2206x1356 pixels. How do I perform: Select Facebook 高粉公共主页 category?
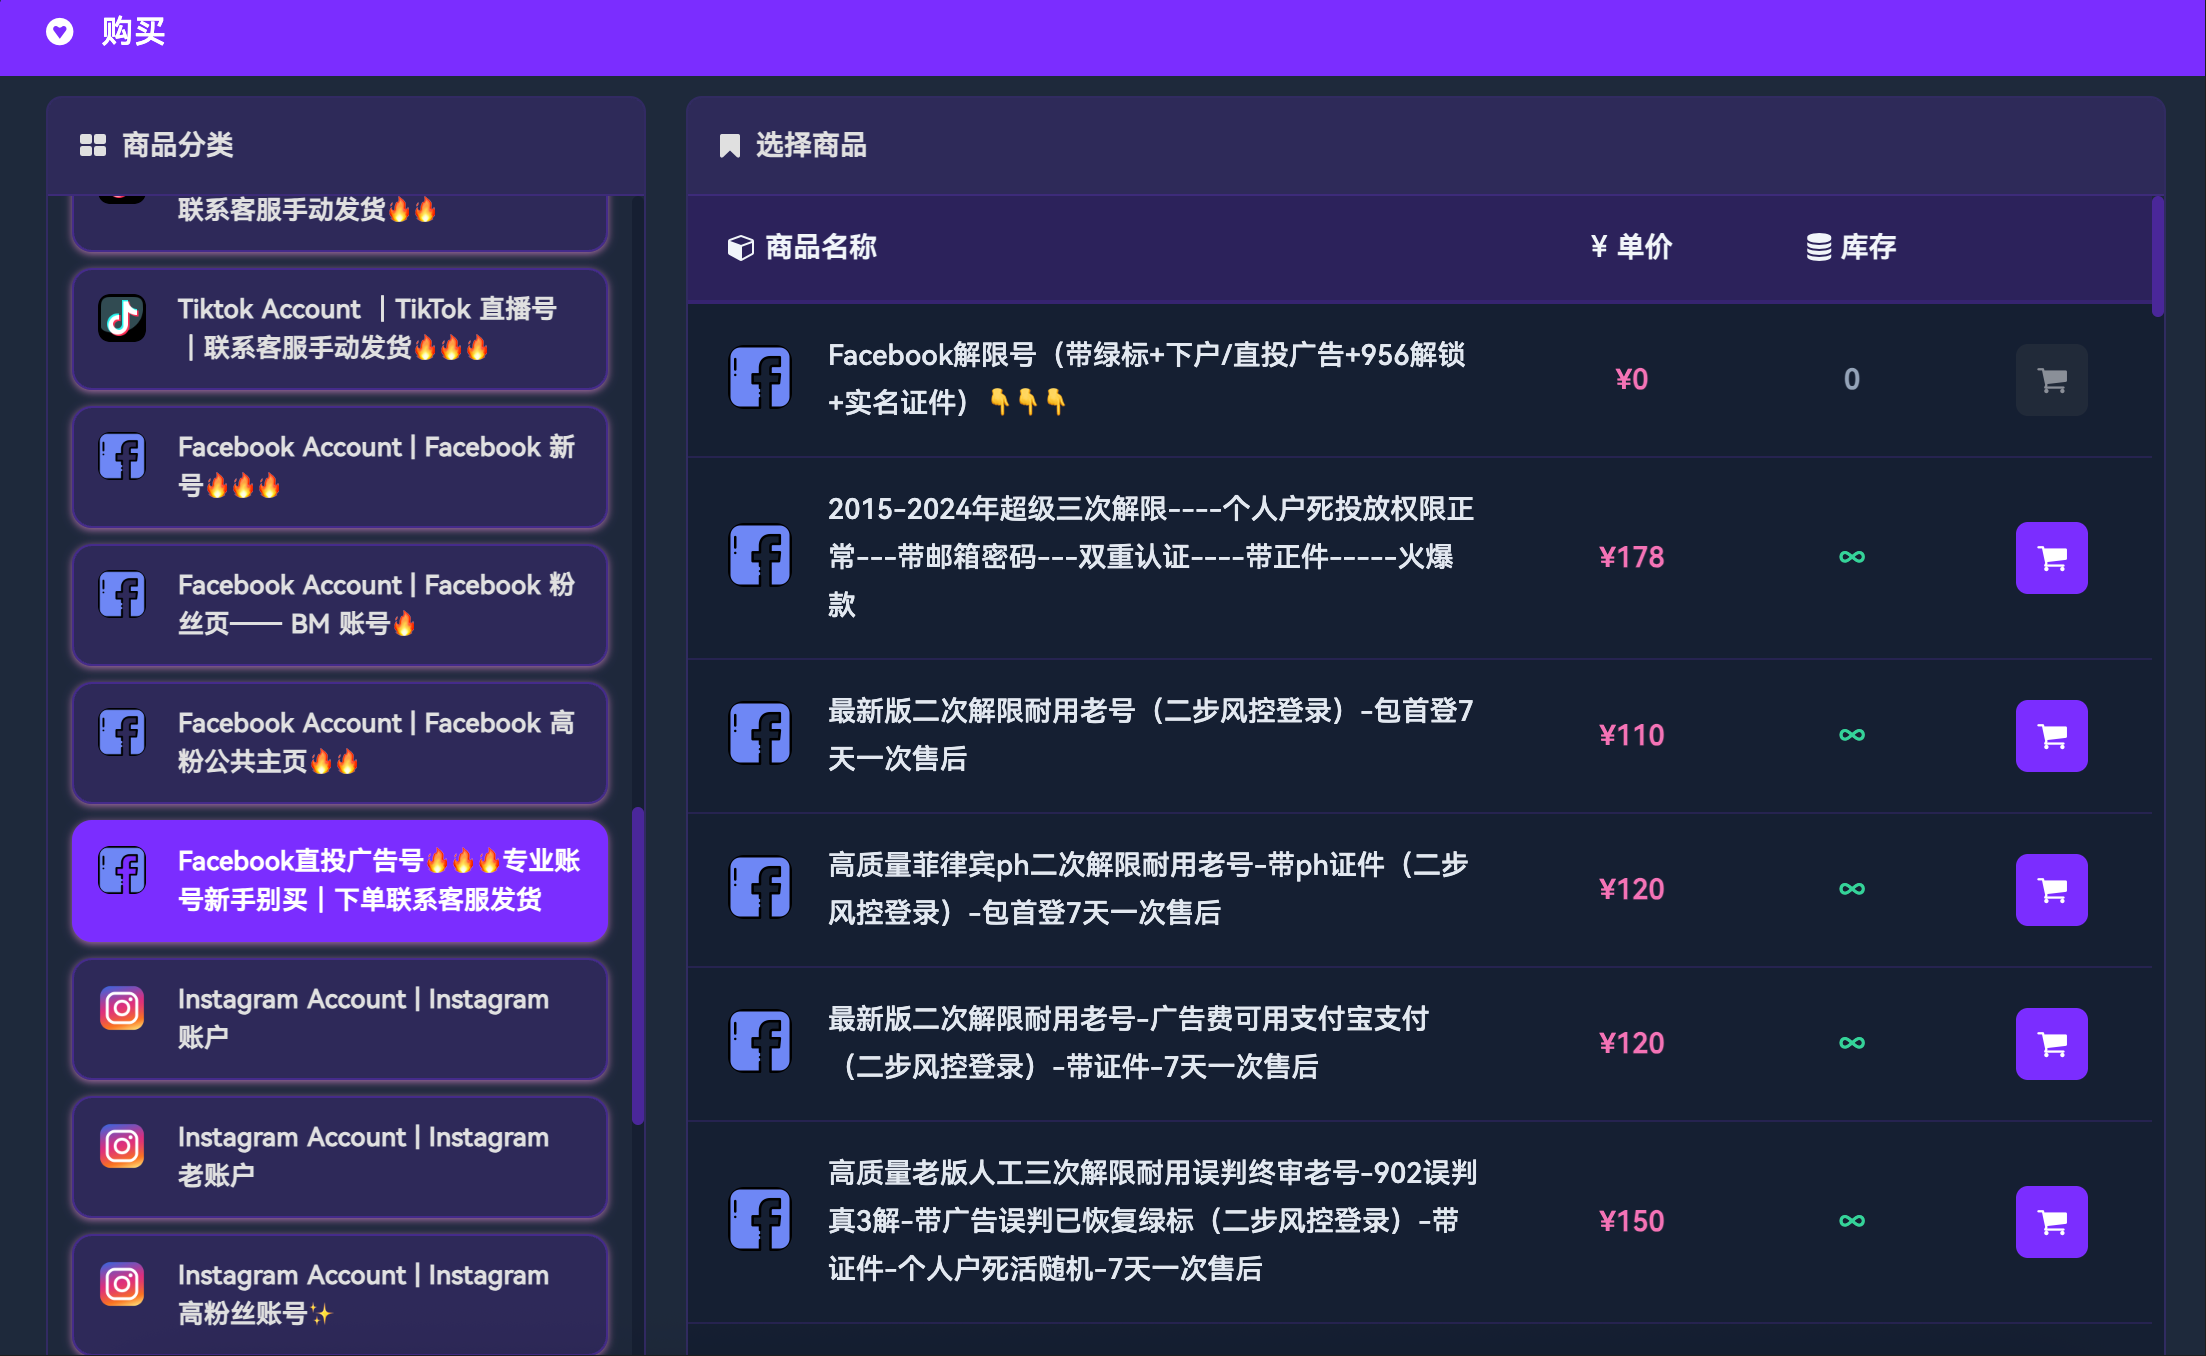click(x=340, y=742)
